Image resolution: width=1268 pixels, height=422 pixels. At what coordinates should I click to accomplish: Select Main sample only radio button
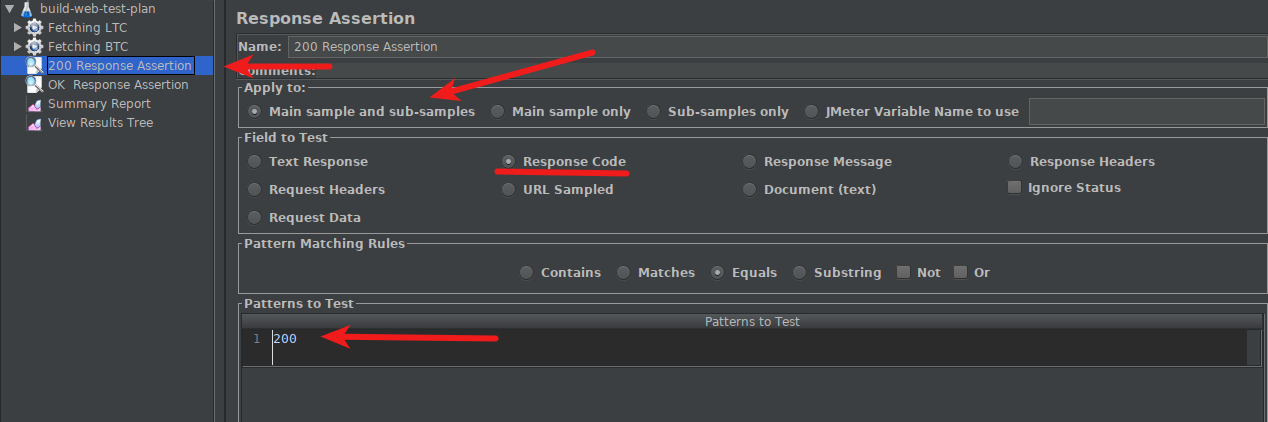[497, 112]
